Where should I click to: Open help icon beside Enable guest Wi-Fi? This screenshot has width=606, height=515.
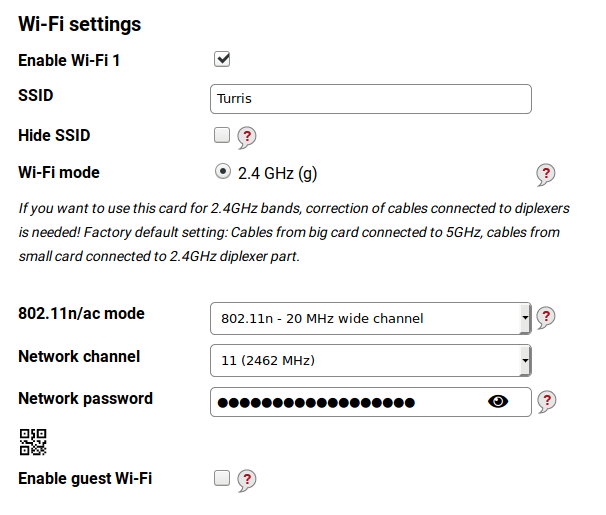click(x=247, y=480)
